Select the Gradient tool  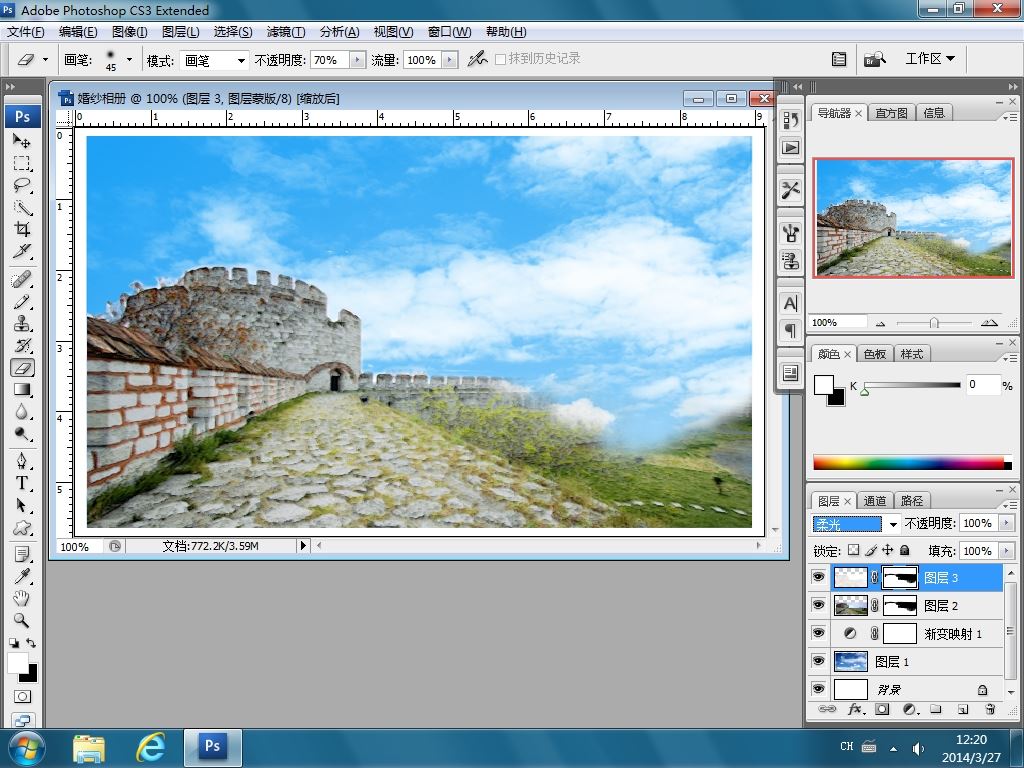[22, 390]
